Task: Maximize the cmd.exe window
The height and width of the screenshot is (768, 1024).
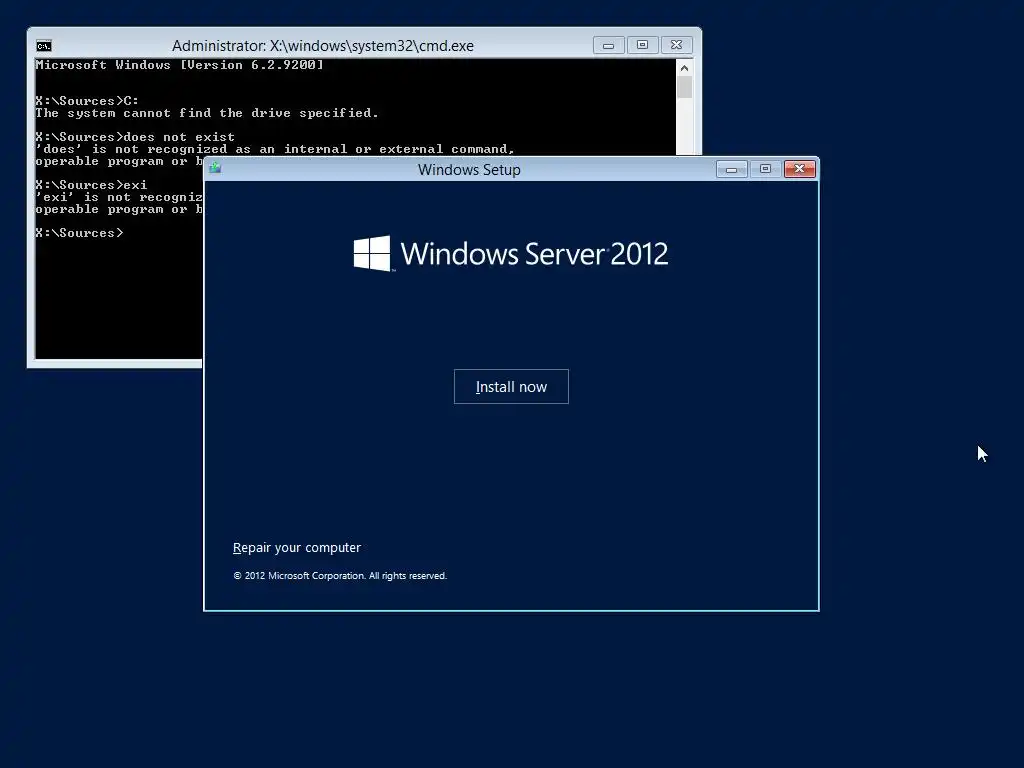Action: (x=642, y=45)
